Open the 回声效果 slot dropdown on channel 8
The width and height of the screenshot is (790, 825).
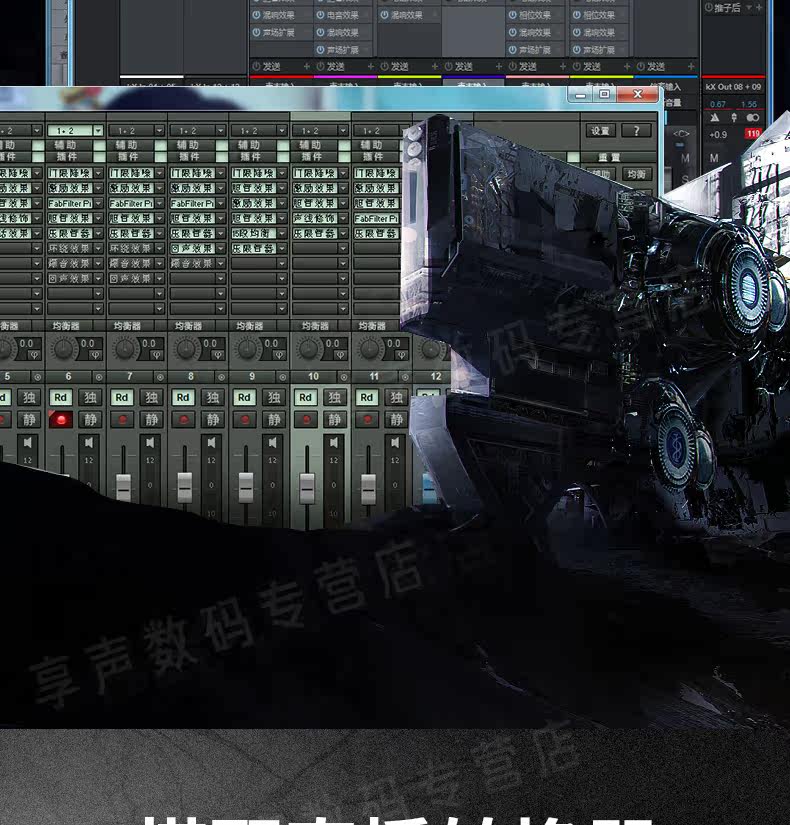[221, 248]
